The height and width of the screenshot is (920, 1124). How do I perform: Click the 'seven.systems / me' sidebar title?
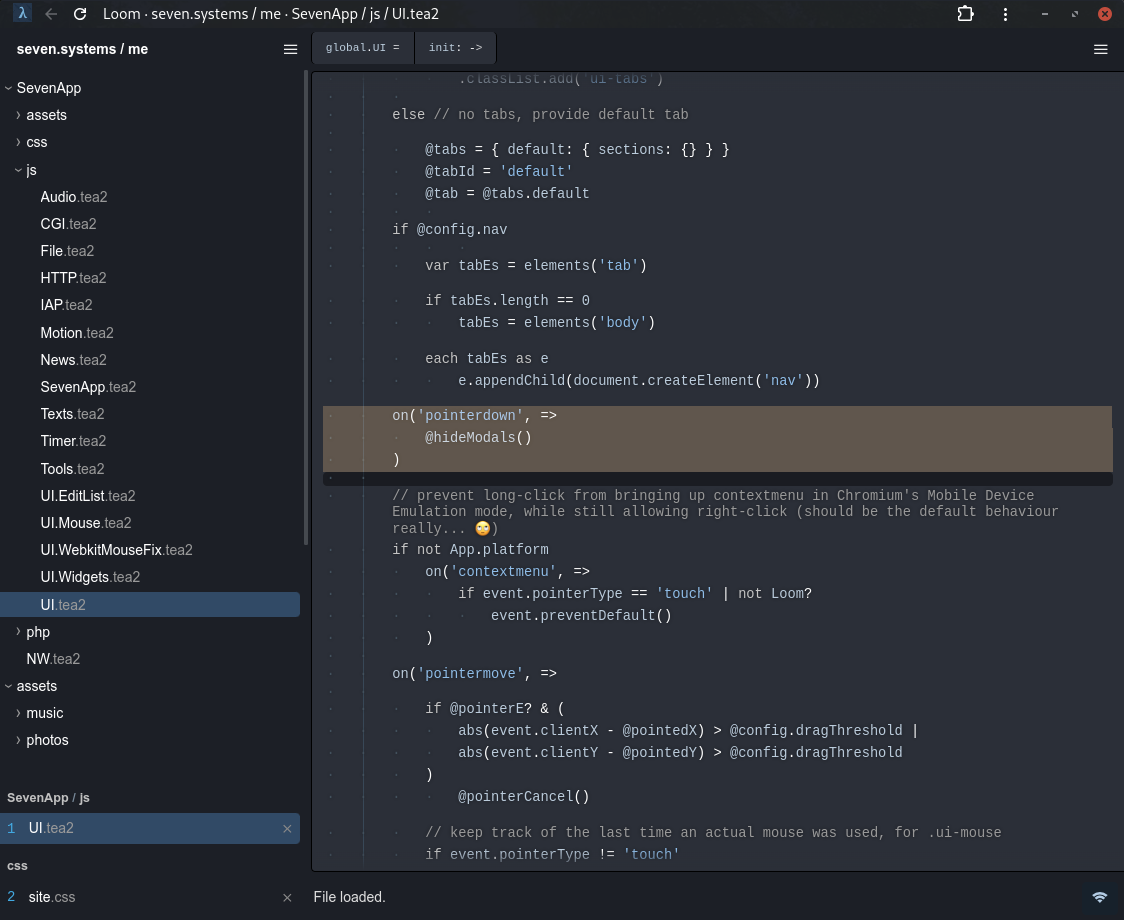[x=82, y=49]
